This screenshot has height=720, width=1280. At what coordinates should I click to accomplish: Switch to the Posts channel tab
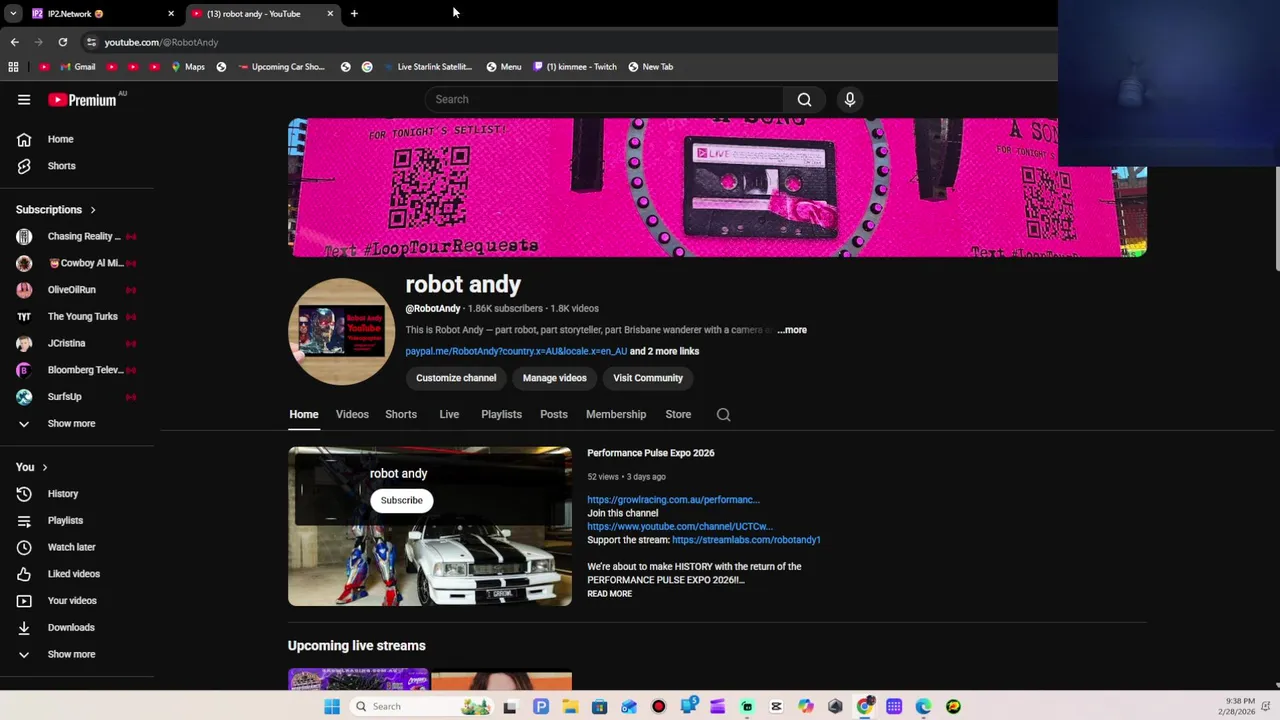click(x=554, y=415)
